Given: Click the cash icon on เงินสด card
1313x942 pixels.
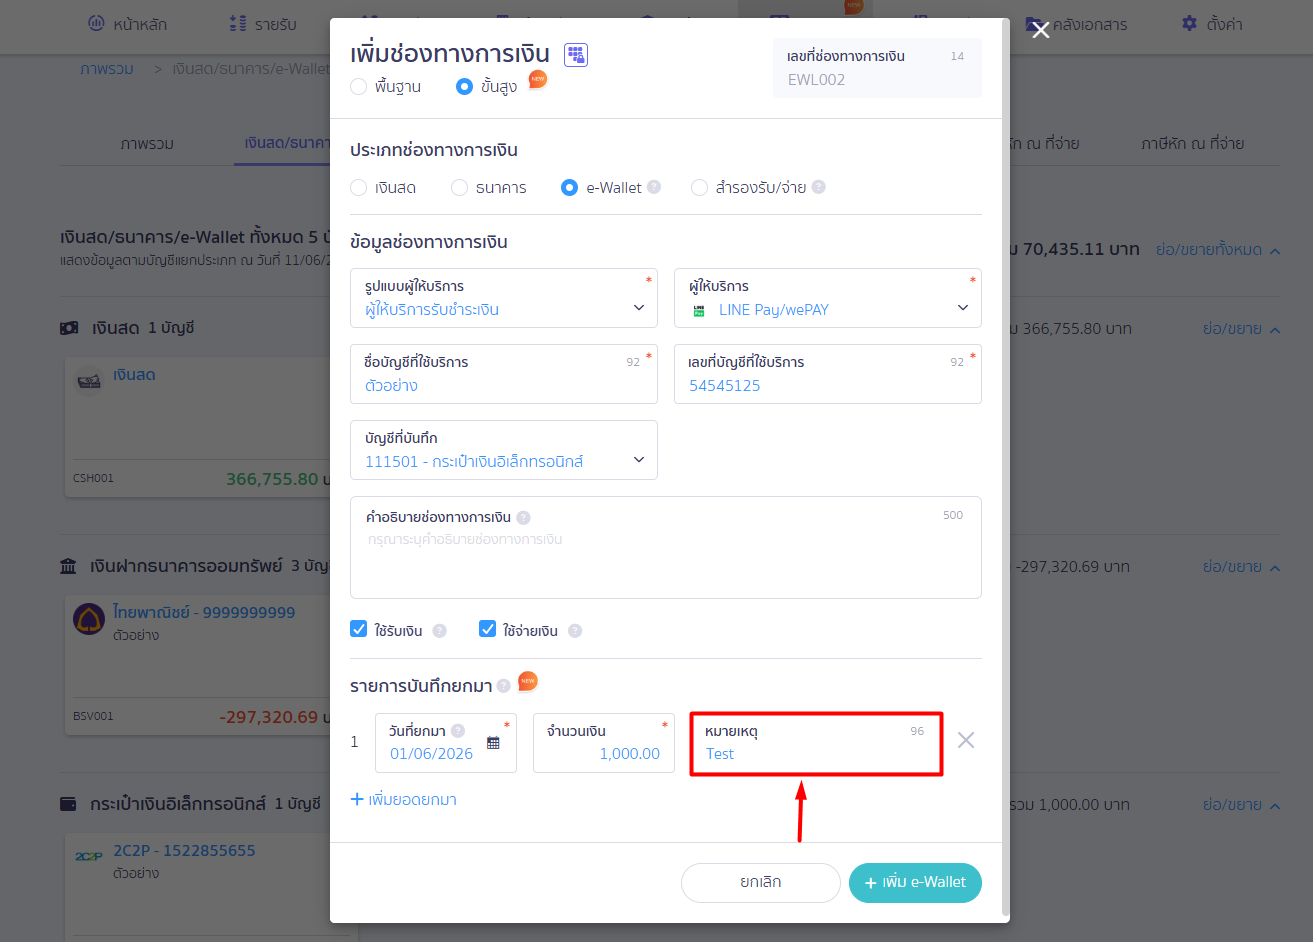Looking at the screenshot, I should pos(89,380).
